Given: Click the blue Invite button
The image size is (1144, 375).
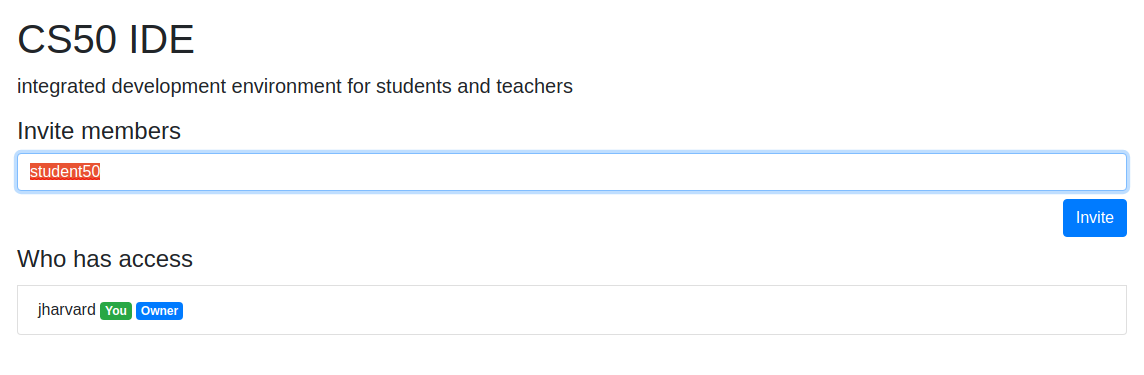Looking at the screenshot, I should pos(1094,217).
